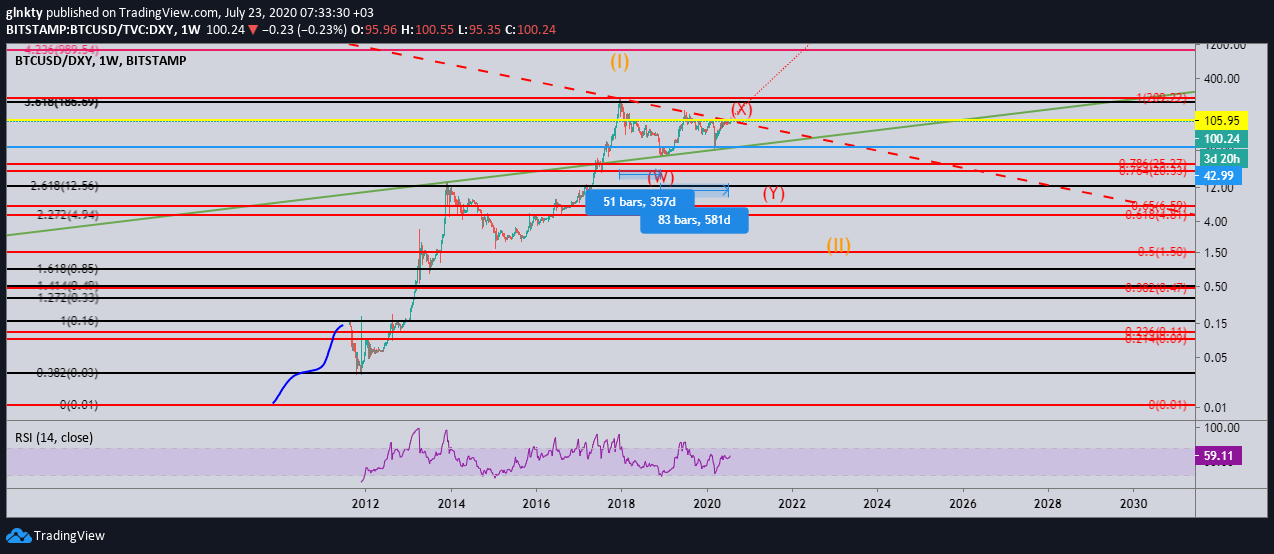Click the red (Y) wave label

pos(773,193)
